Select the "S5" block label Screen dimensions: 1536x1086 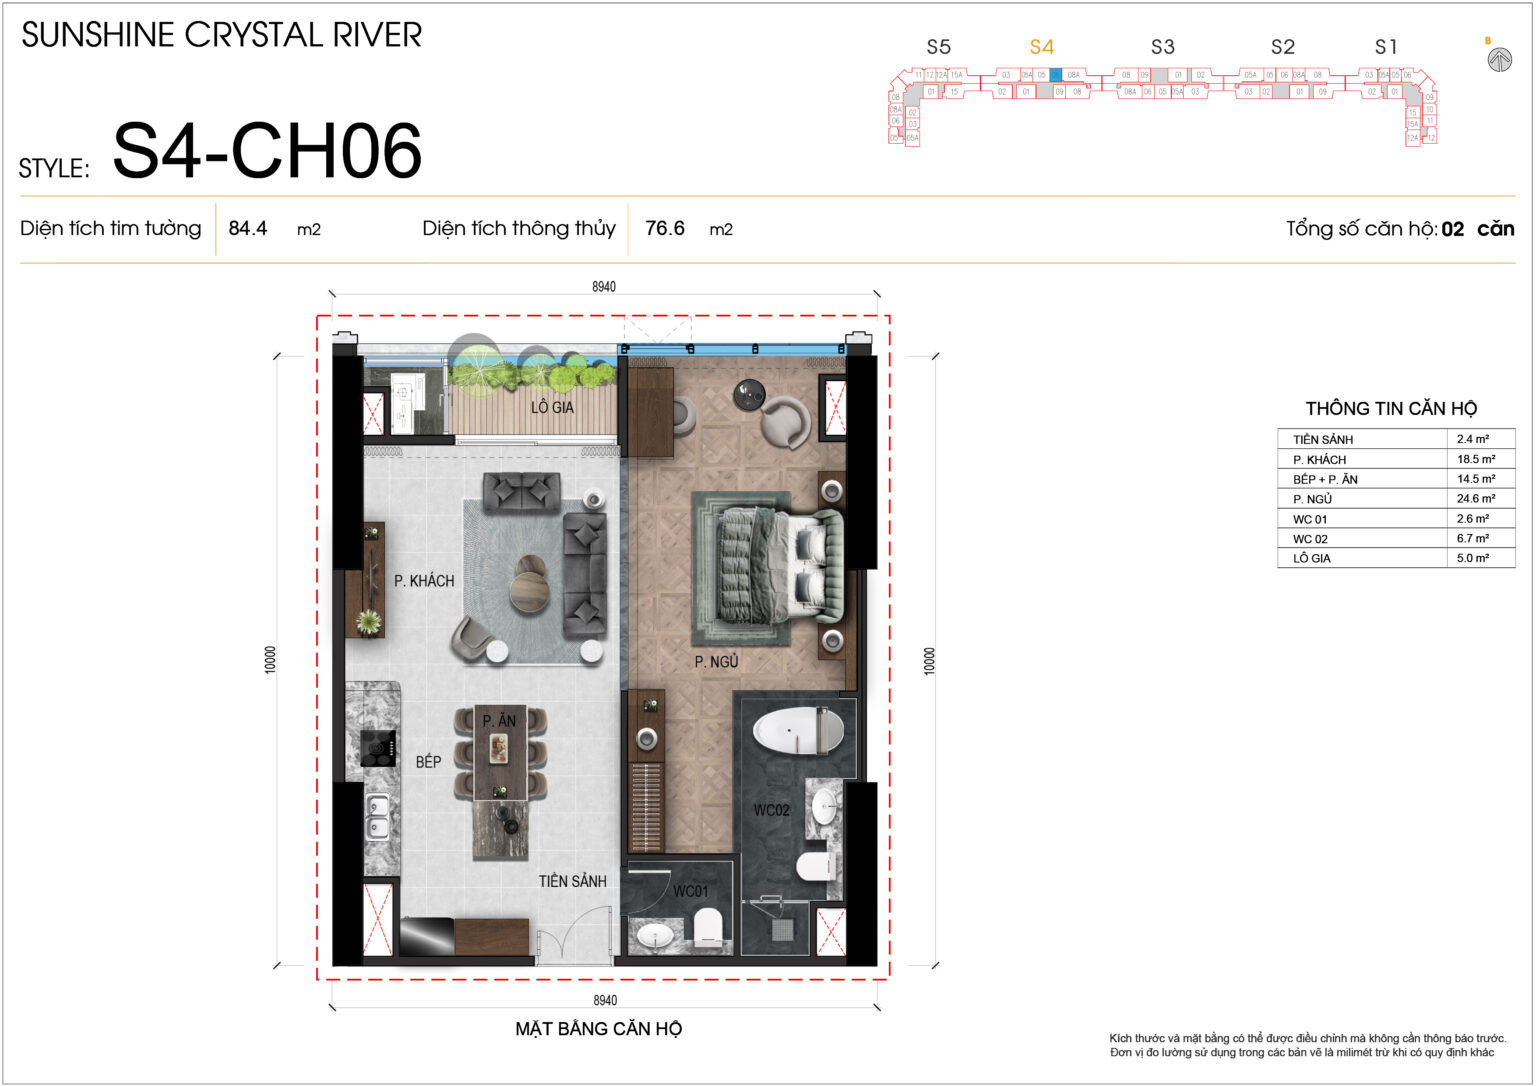coord(939,47)
